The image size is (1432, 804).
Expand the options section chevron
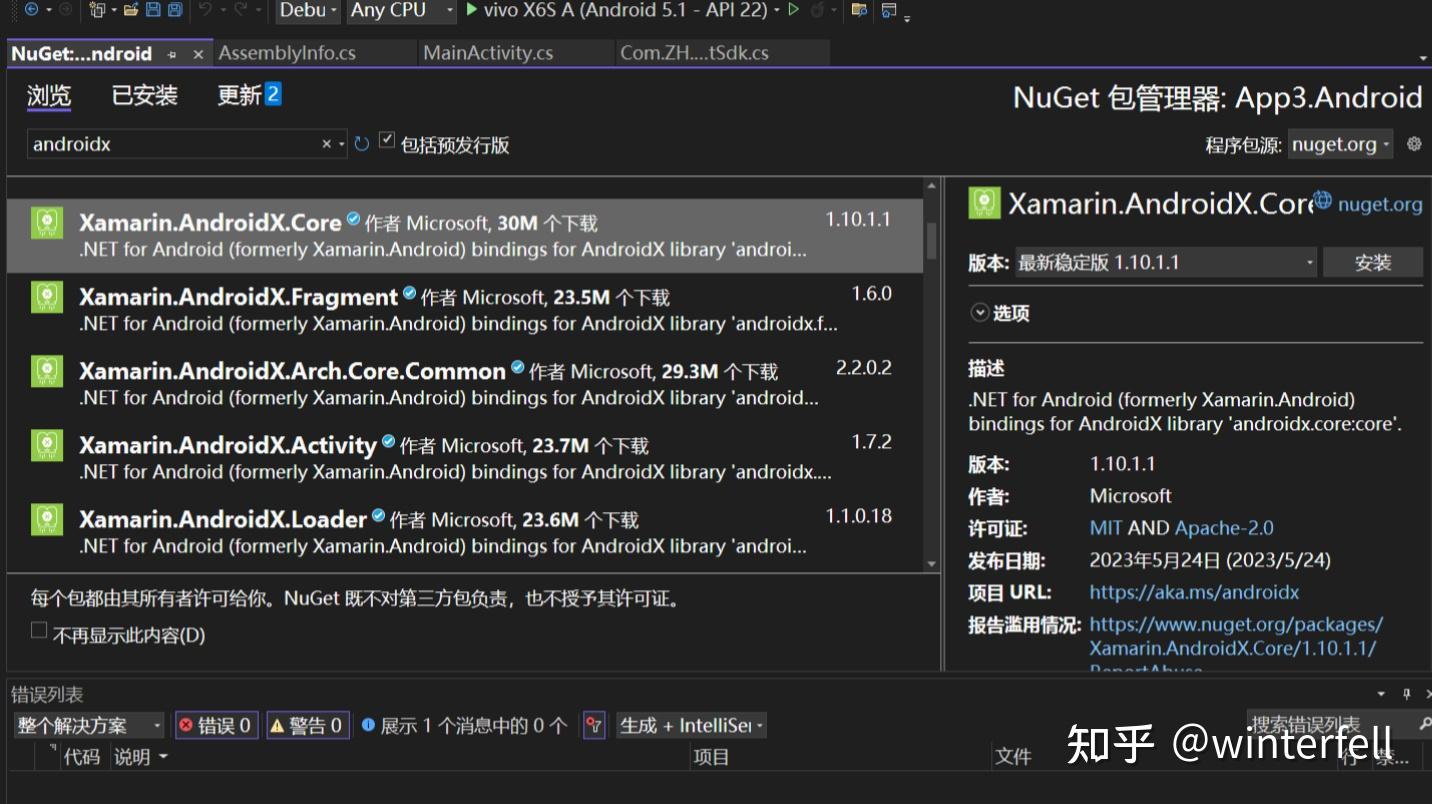pyautogui.click(x=979, y=312)
